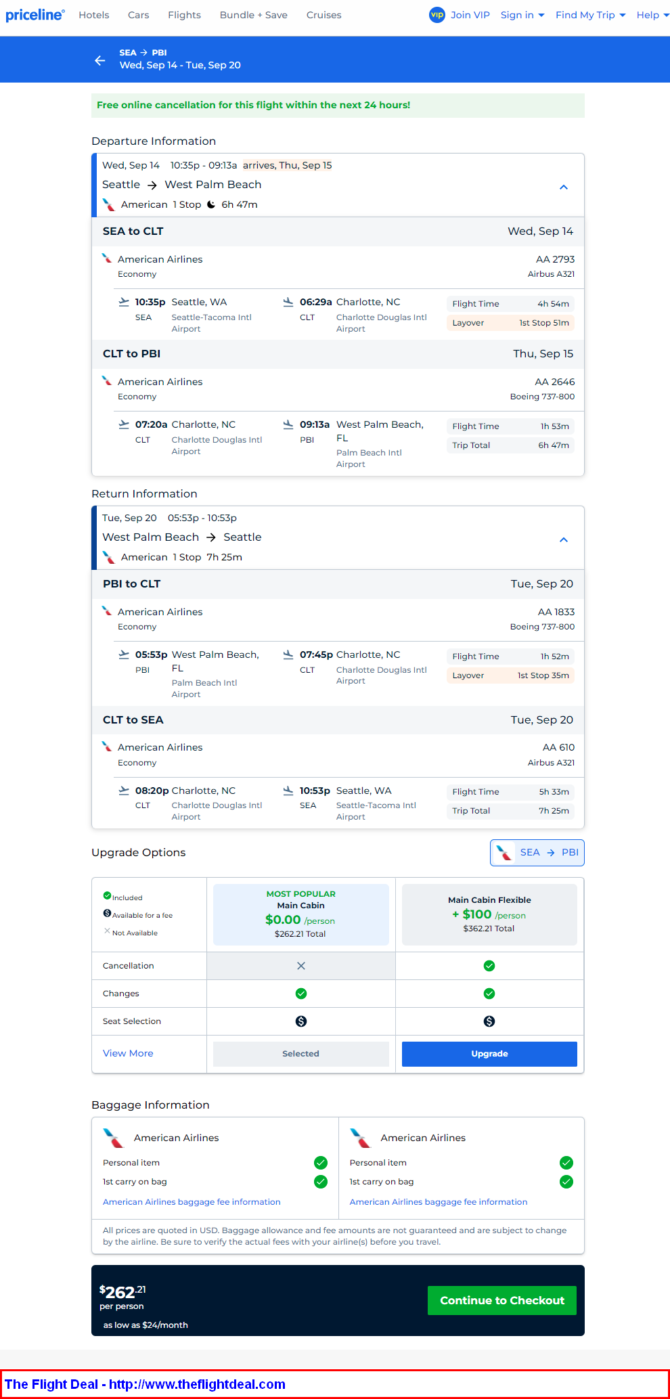The image size is (670, 1399).
Task: Open the Sign in dropdown
Action: pyautogui.click(x=522, y=15)
